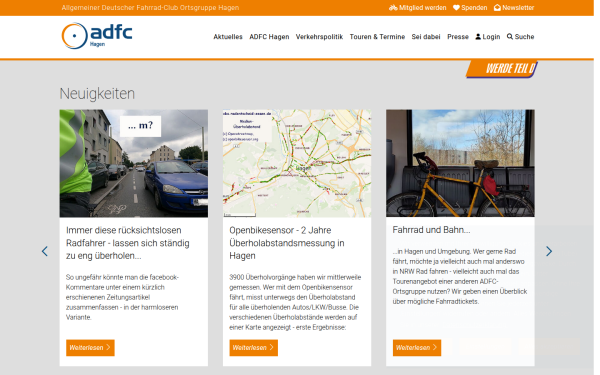Open headline 'Openbikesensor - 2 Jahre Überholabstandsmessung'
600x375 pixels.
(287, 243)
